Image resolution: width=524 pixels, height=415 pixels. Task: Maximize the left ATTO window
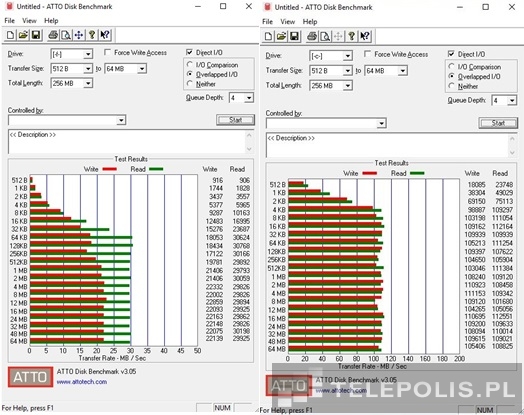point(223,6)
